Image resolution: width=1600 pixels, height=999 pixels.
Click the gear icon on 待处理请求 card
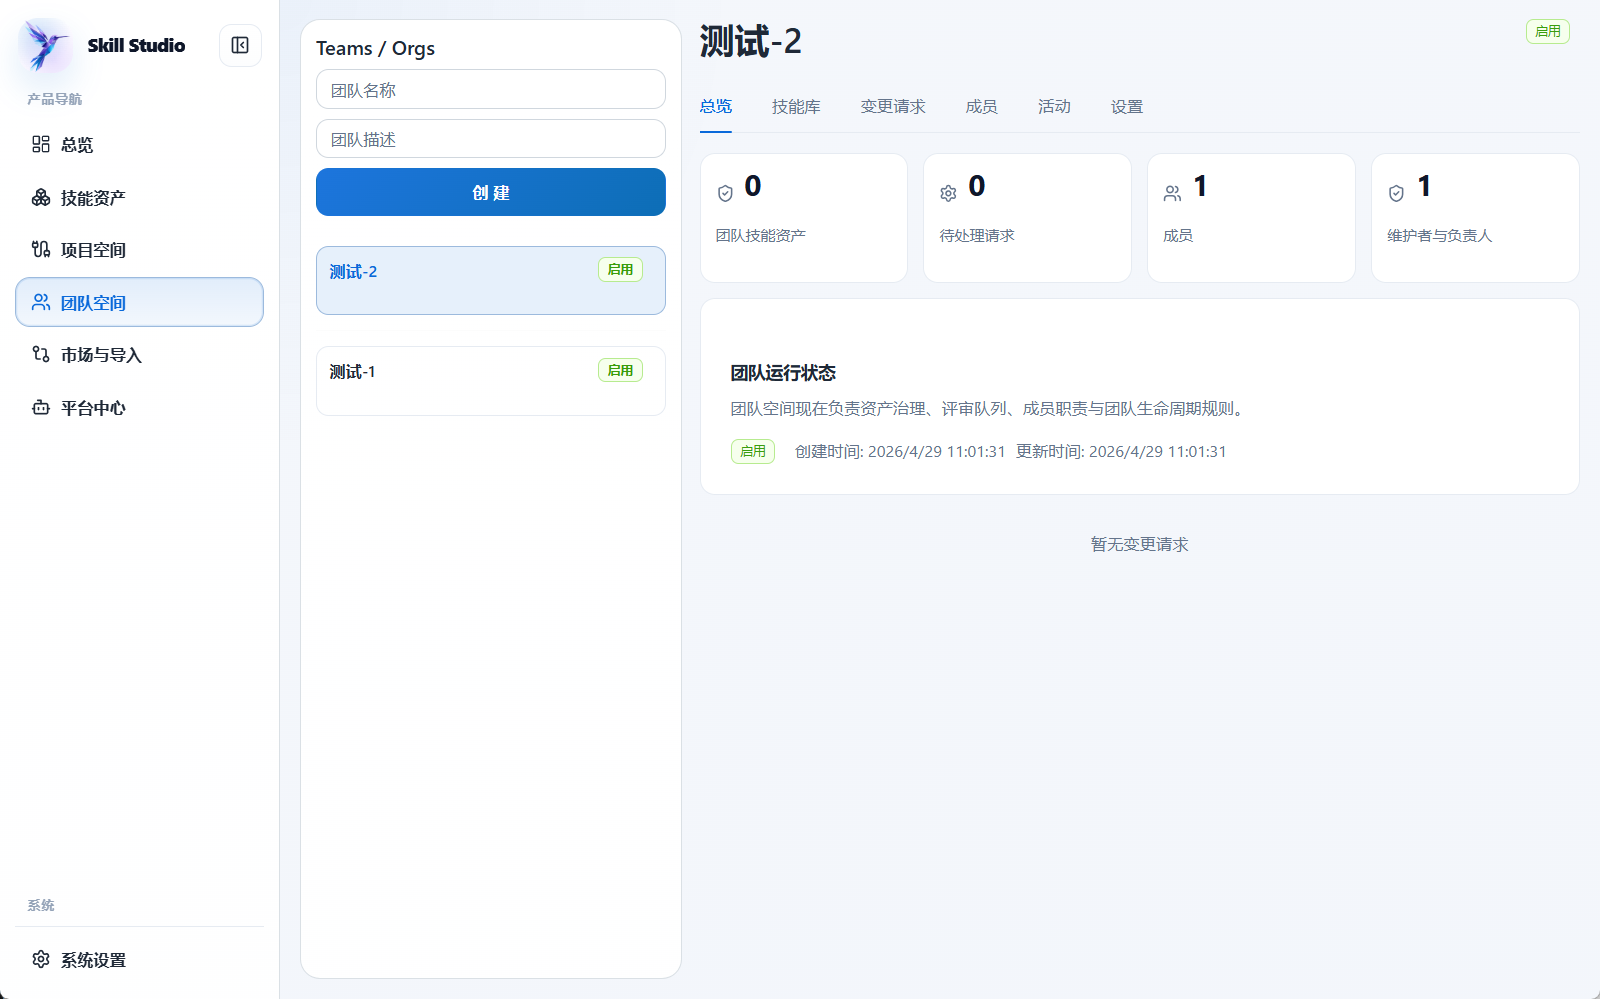948,193
